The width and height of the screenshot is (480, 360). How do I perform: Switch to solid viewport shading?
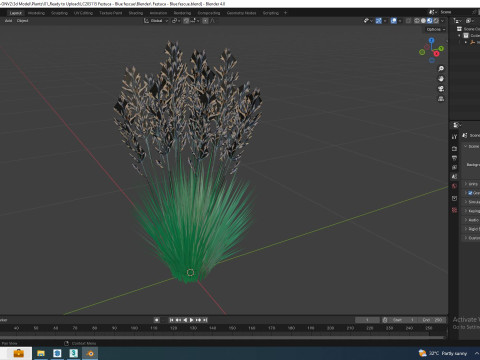click(423, 21)
